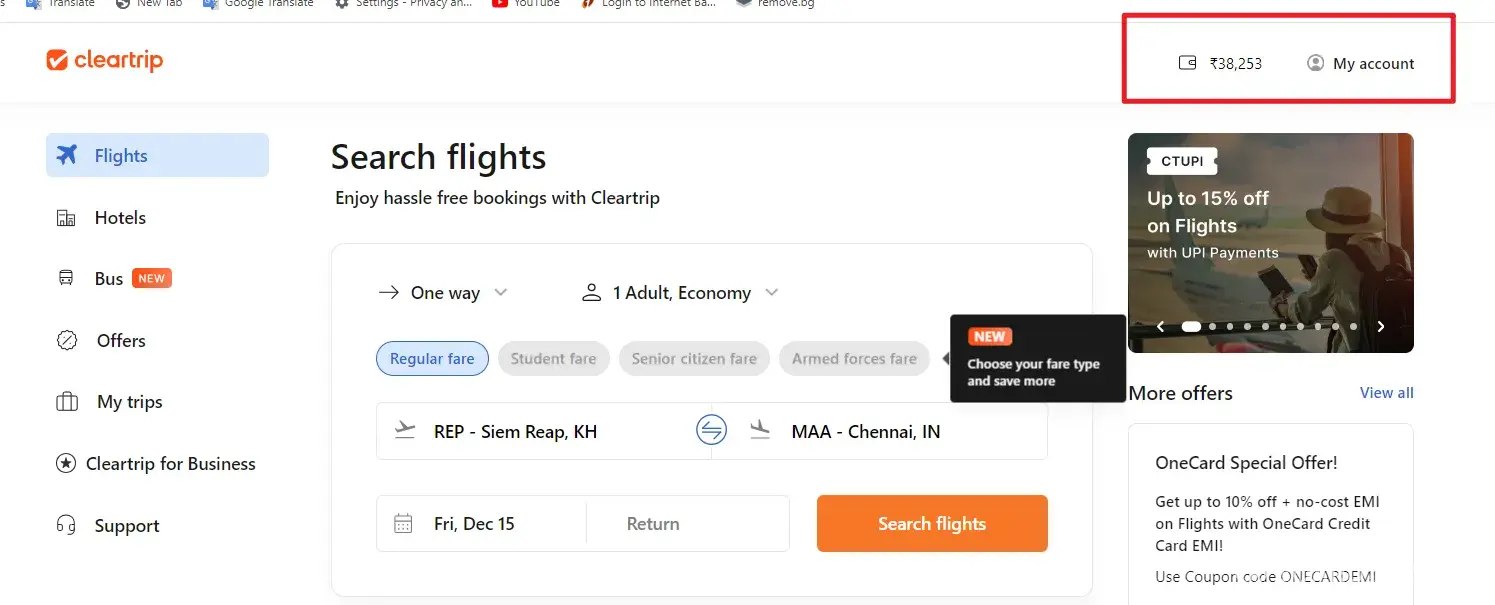Open the 1 Adult, Economy dropdown

point(680,293)
